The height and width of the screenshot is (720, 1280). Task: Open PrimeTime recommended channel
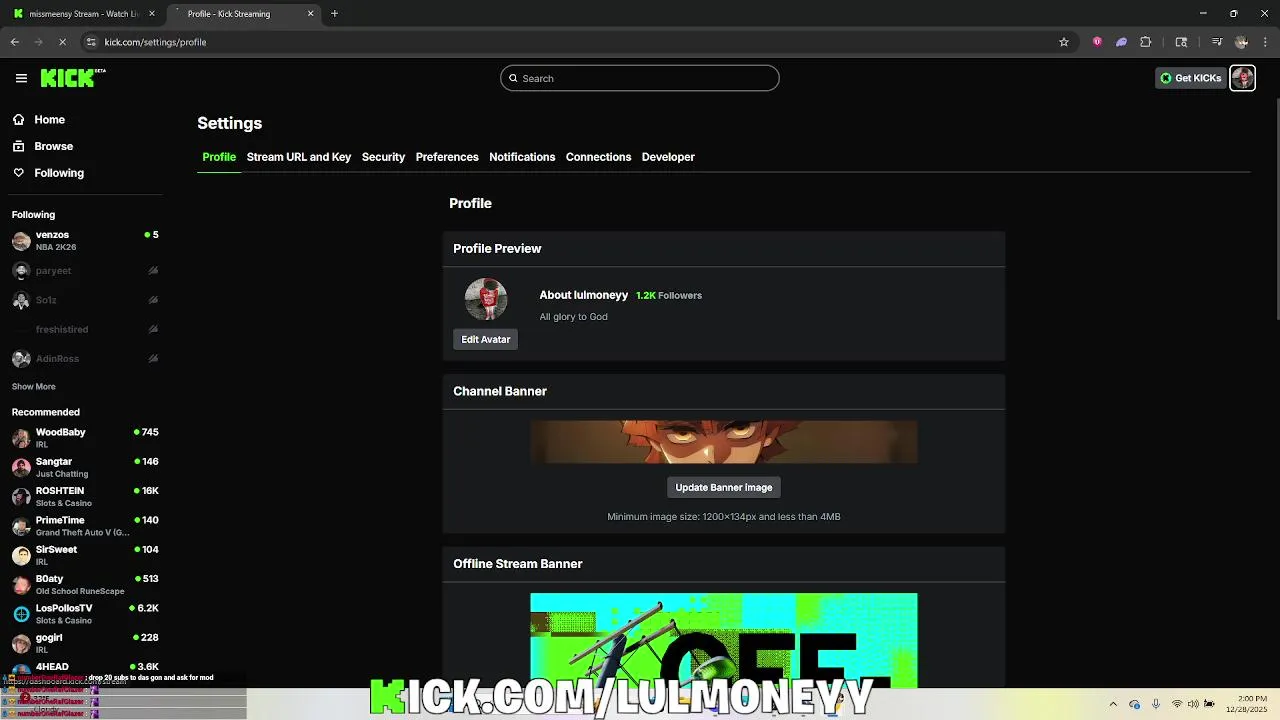pos(85,526)
